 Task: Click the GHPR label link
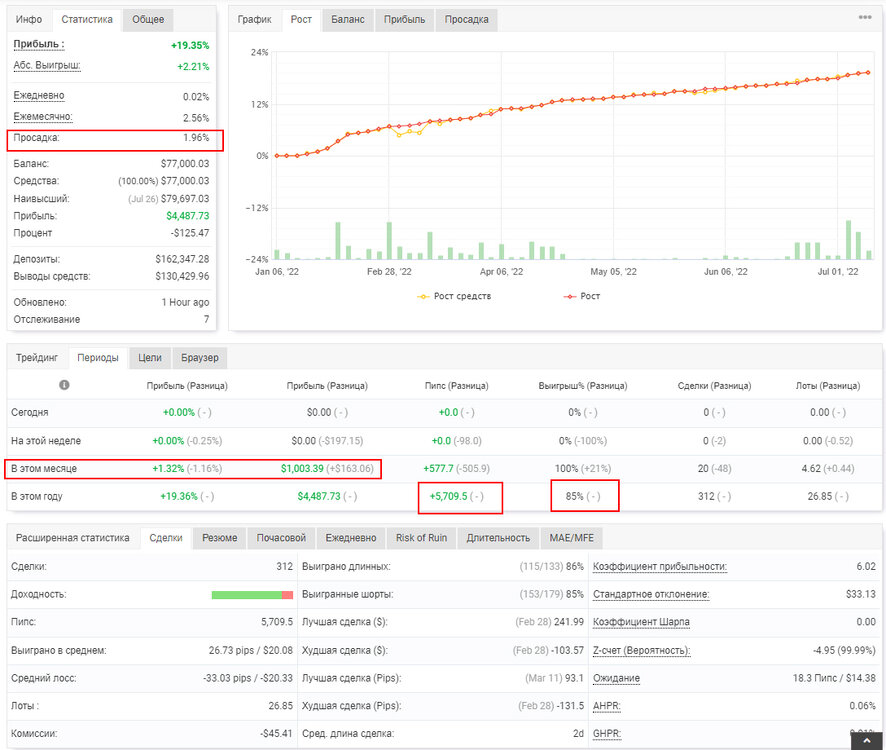[607, 734]
